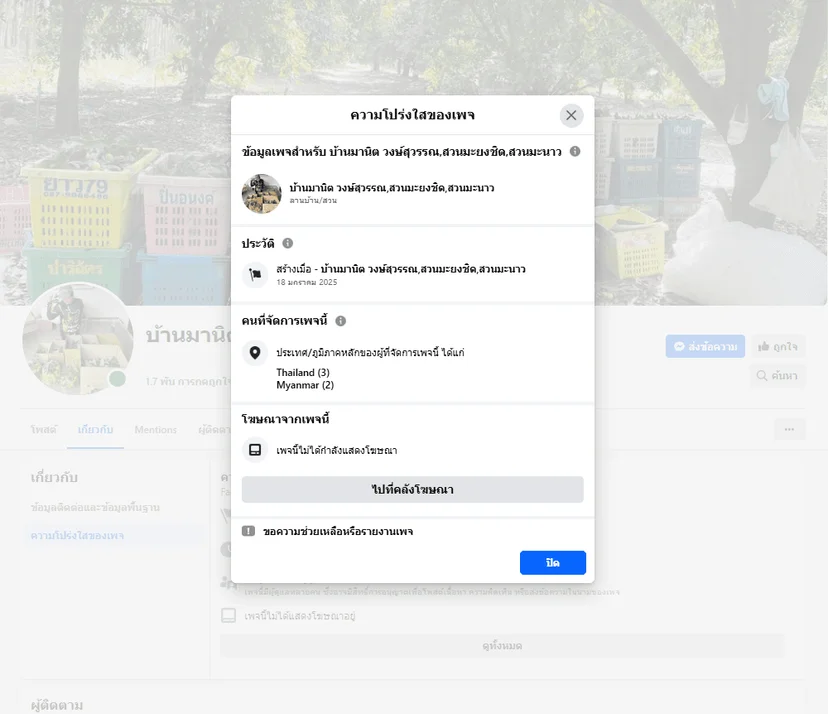The image size is (828, 714).
Task: Click the flag icon under ประวัติ
Action: [255, 275]
